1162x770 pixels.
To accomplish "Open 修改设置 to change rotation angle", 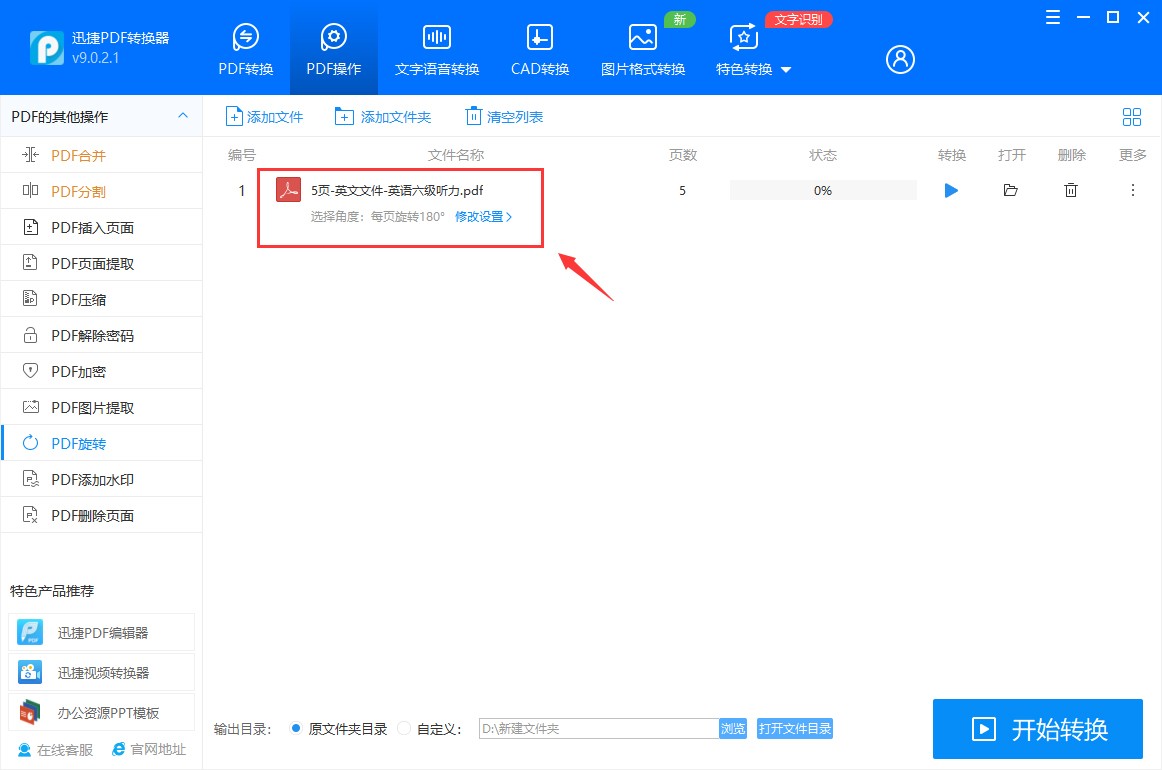I will coord(480,218).
